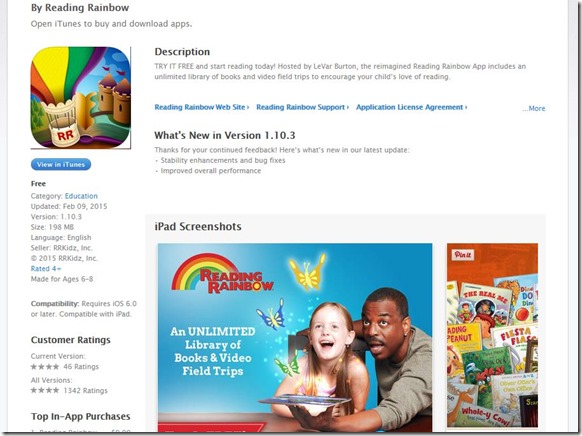The width and height of the screenshot is (582, 436).
Task: Click the 'Made for Ages 6-8' text
Action: (x=62, y=279)
